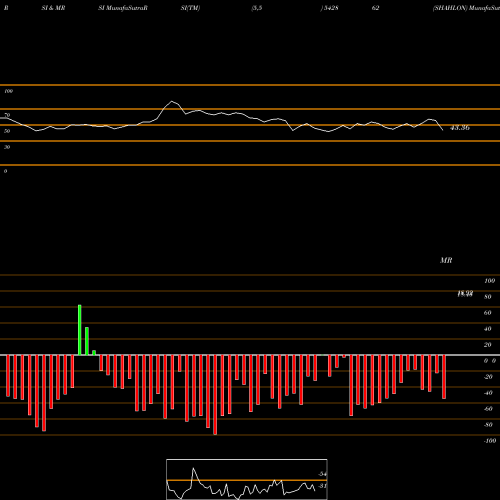This screenshot has height=500, width=500.
Task: Click the 50 level label on RSI axis
Action: click(7, 131)
